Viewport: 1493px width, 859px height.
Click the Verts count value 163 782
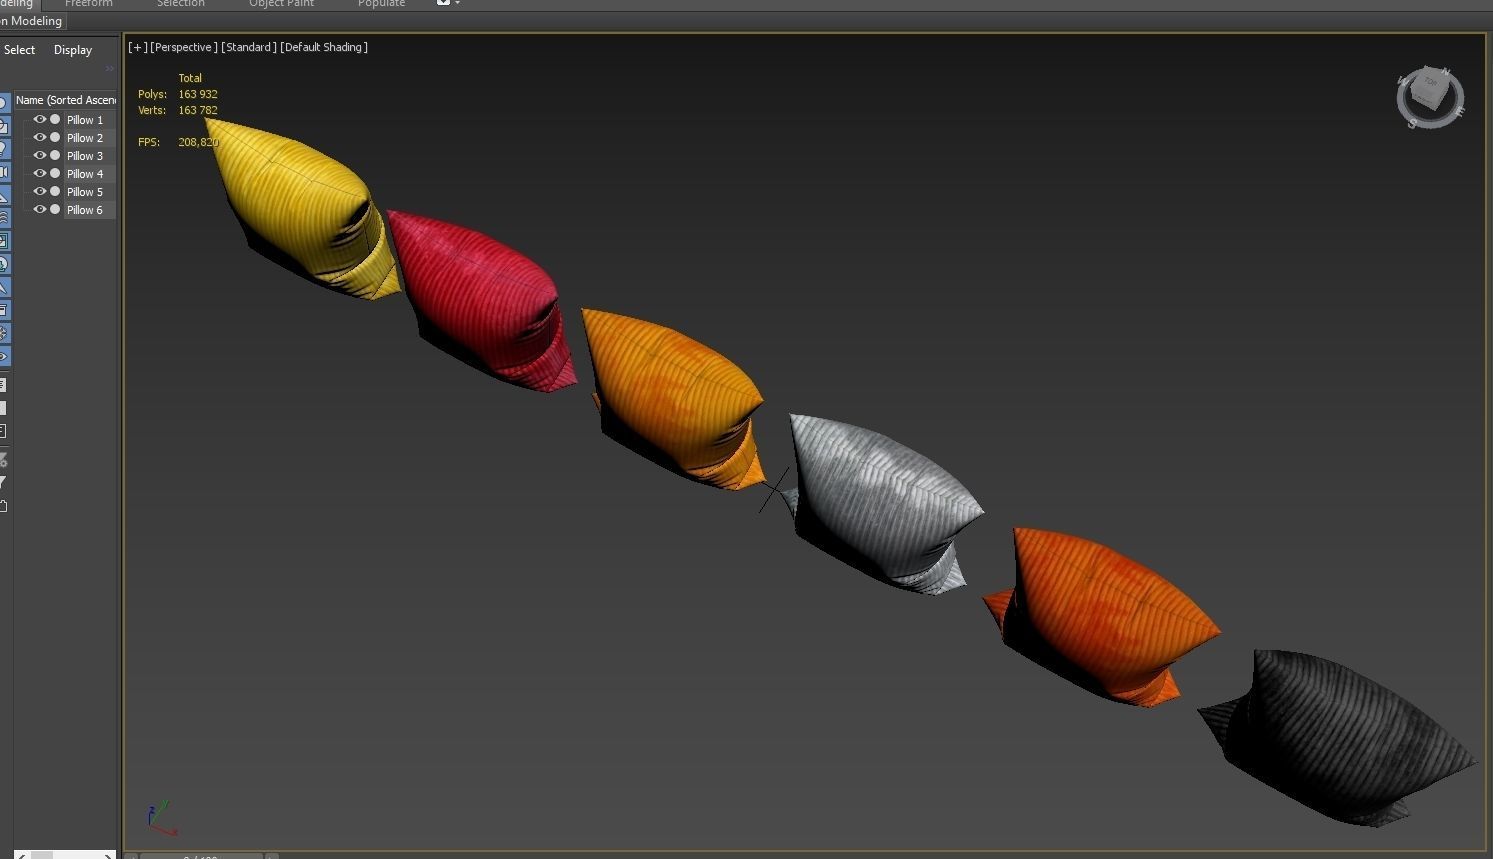[198, 110]
